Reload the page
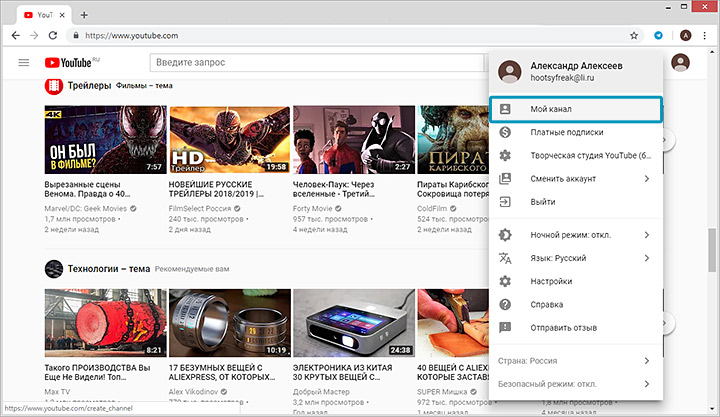This screenshot has height=417, width=720. tap(53, 35)
